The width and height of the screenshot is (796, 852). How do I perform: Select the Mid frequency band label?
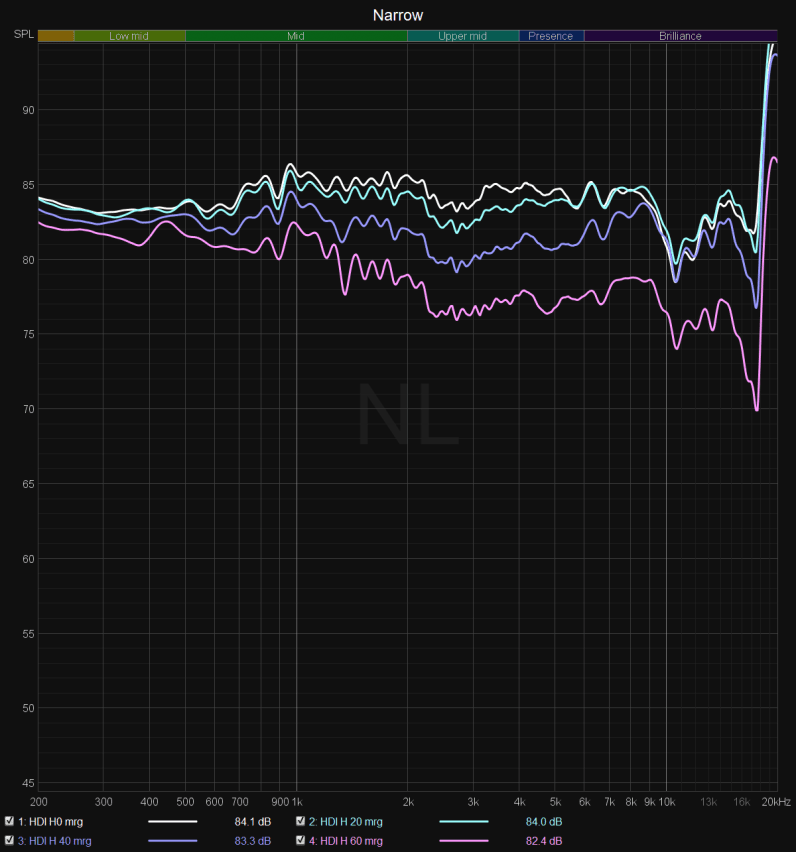(x=296, y=36)
